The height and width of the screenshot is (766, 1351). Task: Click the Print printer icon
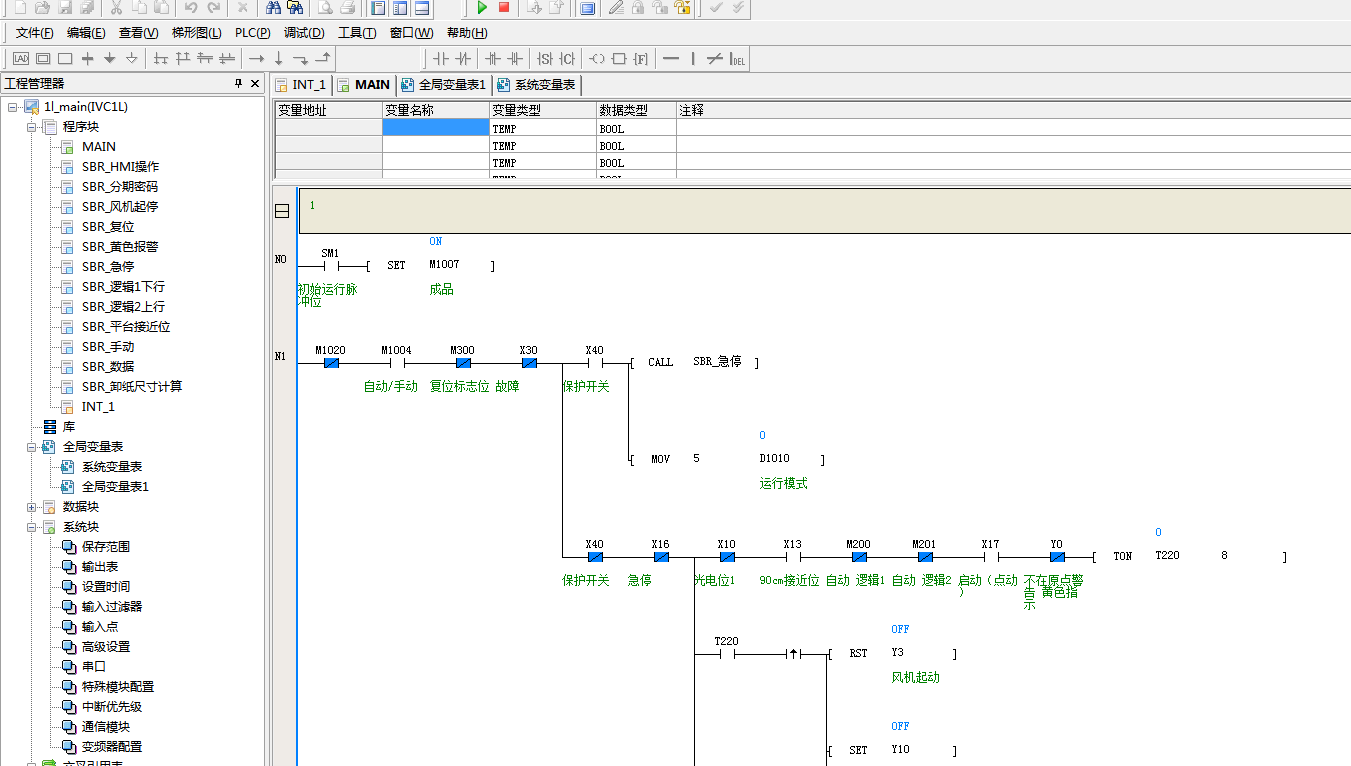coord(347,7)
